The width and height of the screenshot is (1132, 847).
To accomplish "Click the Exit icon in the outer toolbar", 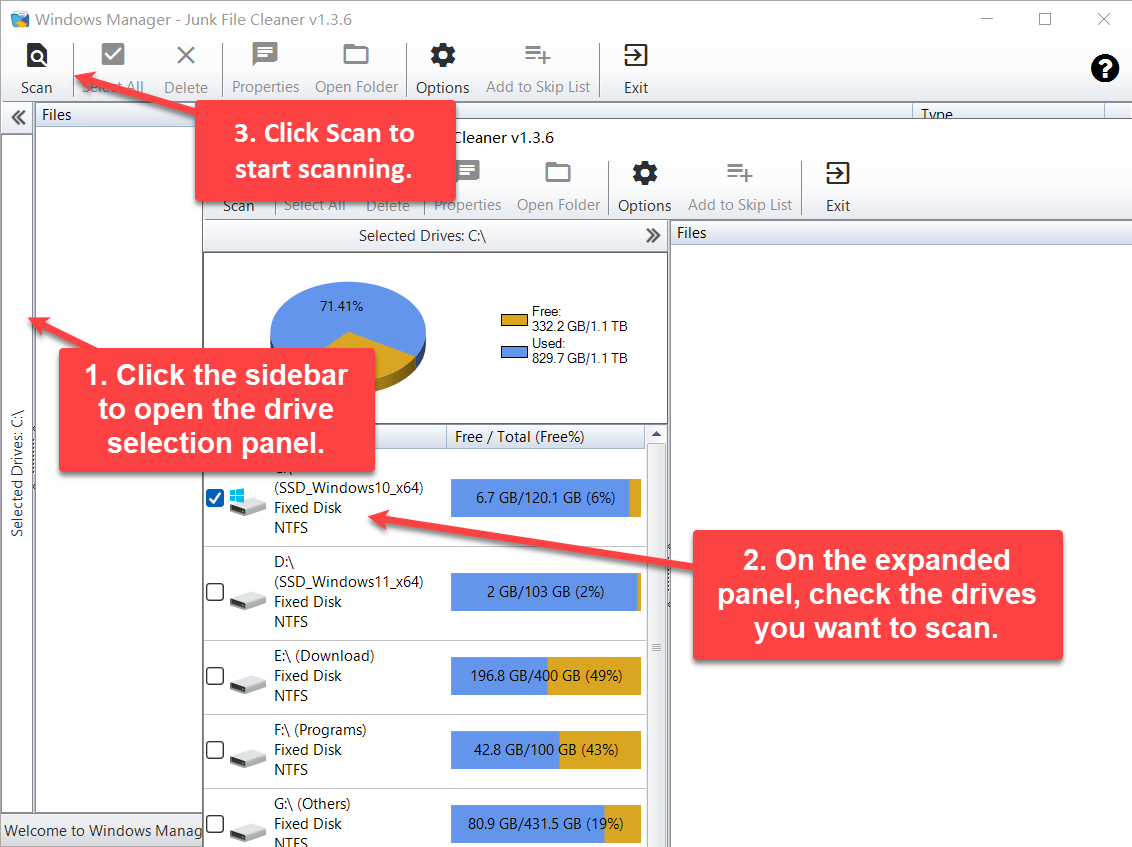I will 635,55.
